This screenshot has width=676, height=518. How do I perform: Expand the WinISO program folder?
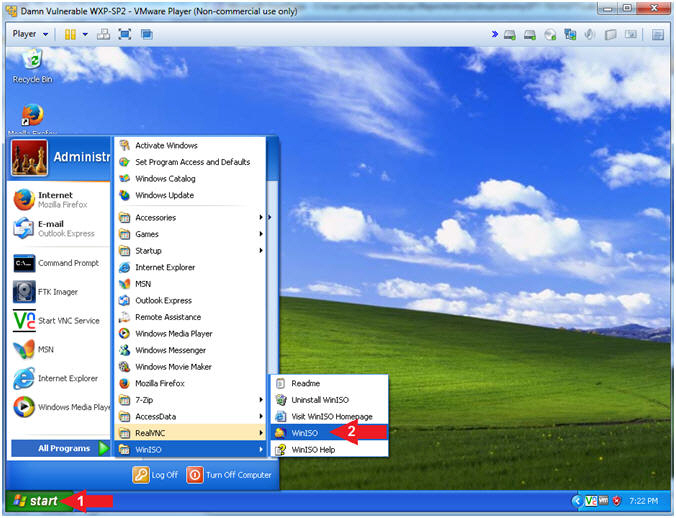pos(190,449)
